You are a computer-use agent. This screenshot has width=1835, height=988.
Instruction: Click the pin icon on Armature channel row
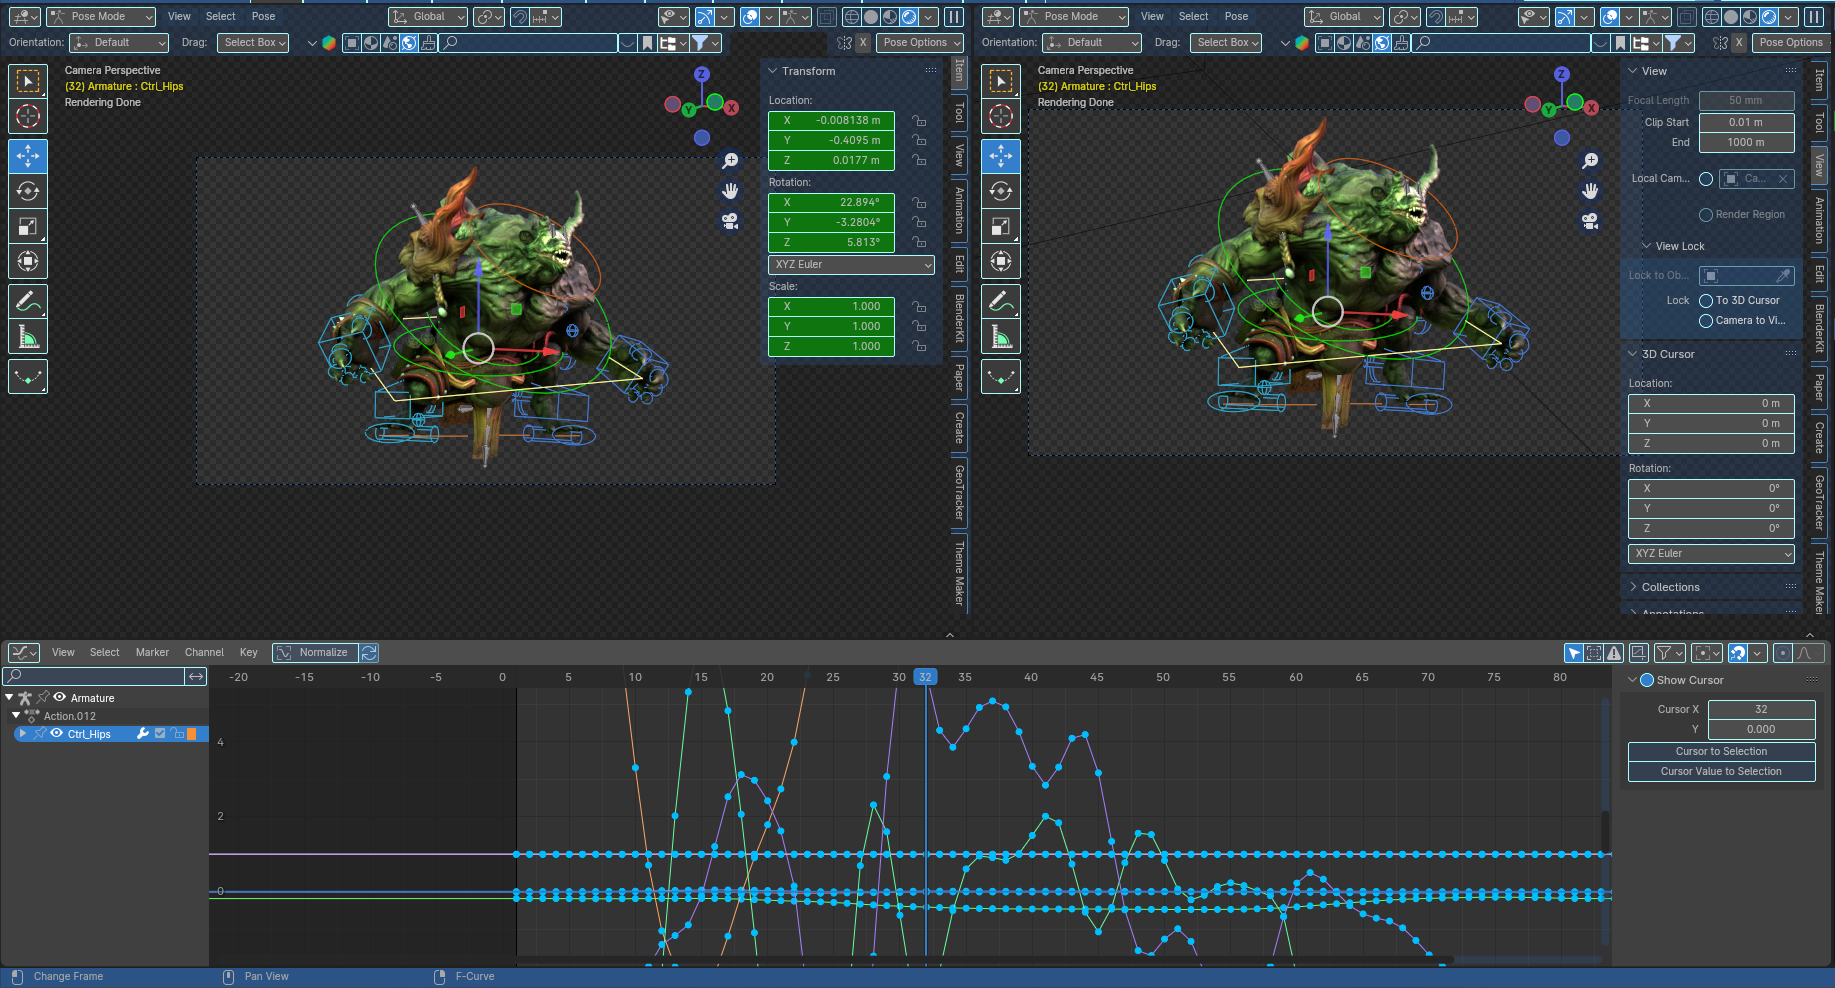pos(43,698)
